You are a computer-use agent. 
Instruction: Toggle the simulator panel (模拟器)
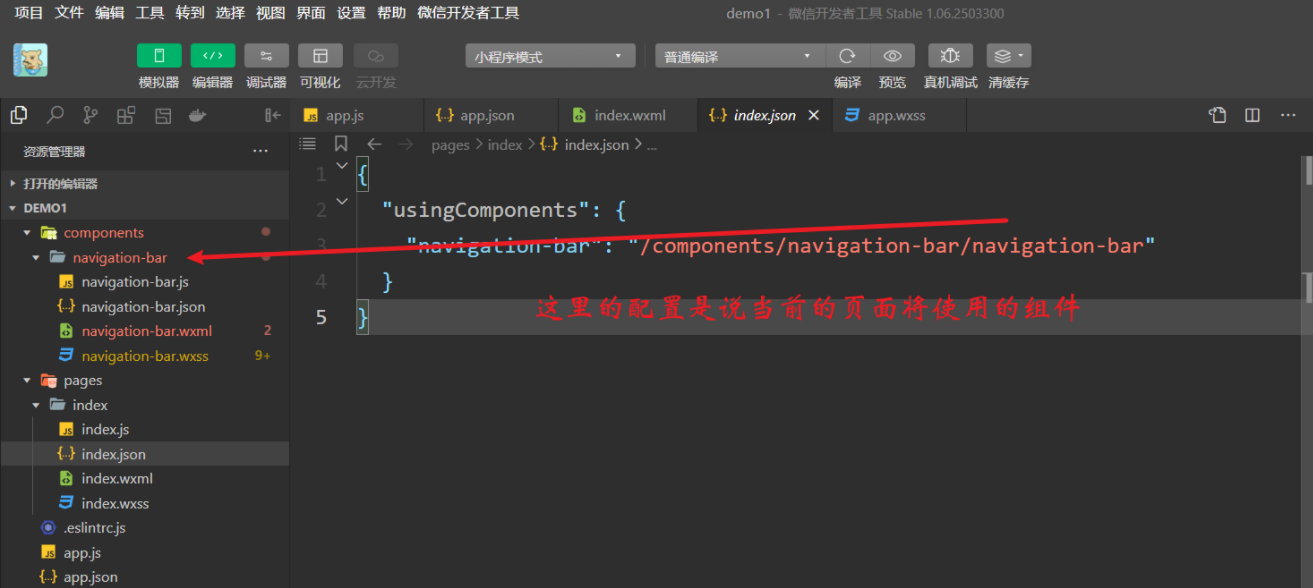(159, 56)
